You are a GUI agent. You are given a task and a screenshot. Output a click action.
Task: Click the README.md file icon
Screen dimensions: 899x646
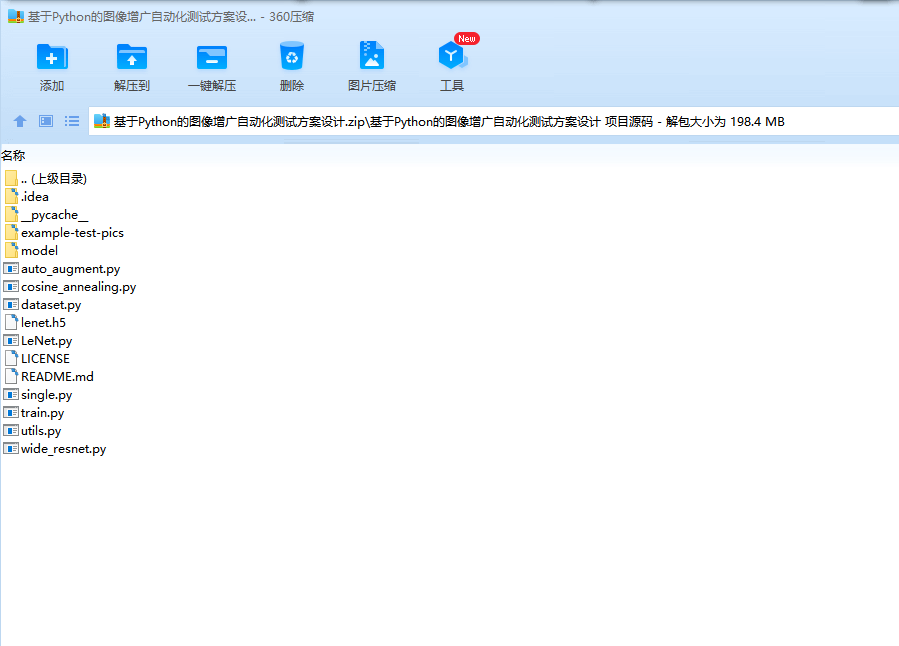(x=11, y=376)
